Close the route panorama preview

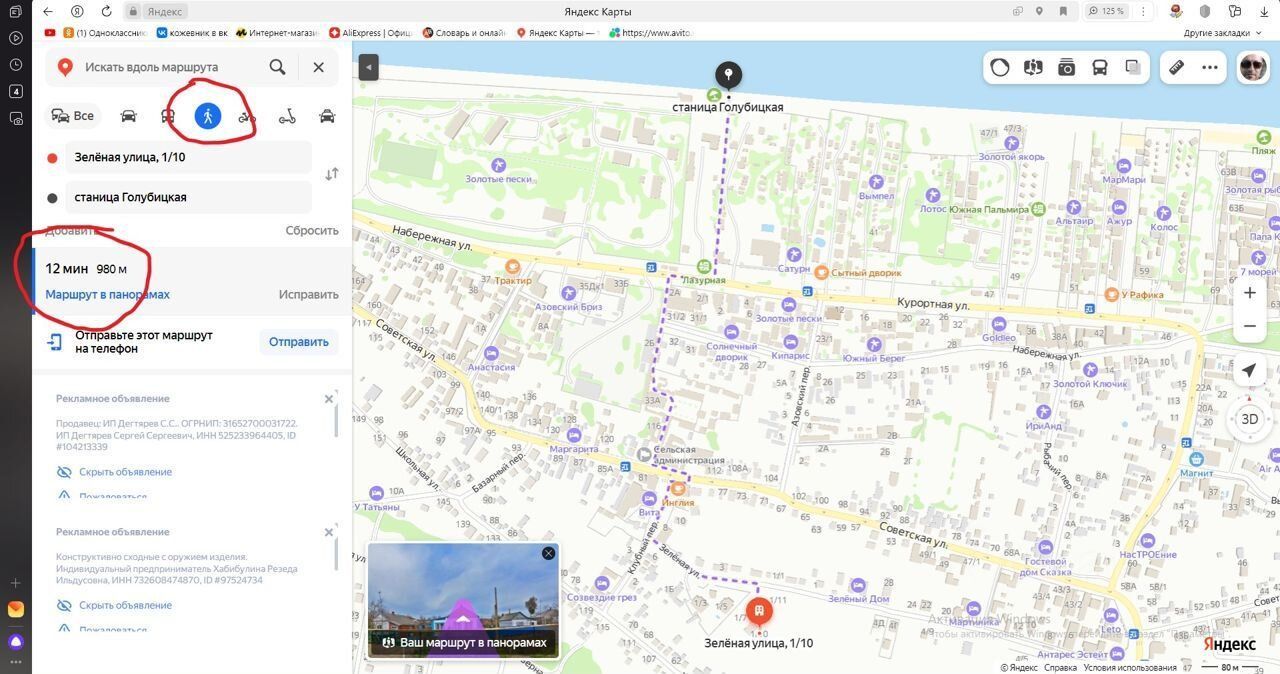(548, 553)
